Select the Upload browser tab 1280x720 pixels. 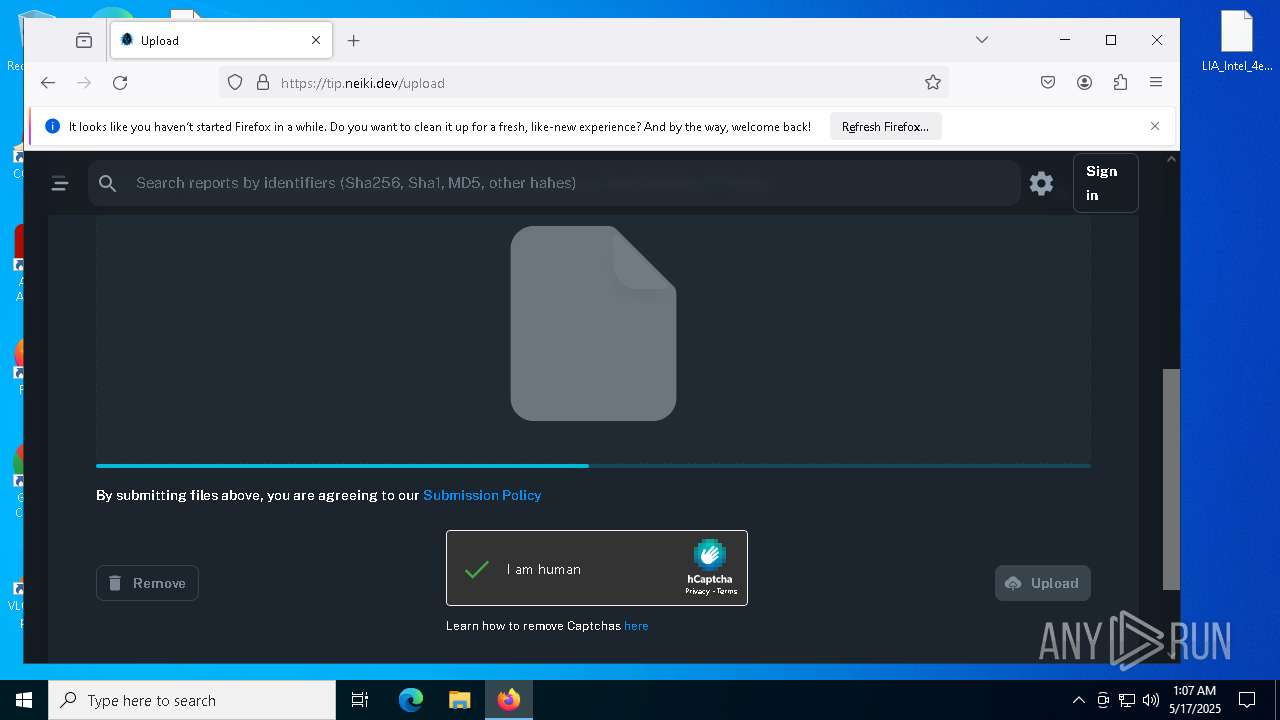[220, 40]
